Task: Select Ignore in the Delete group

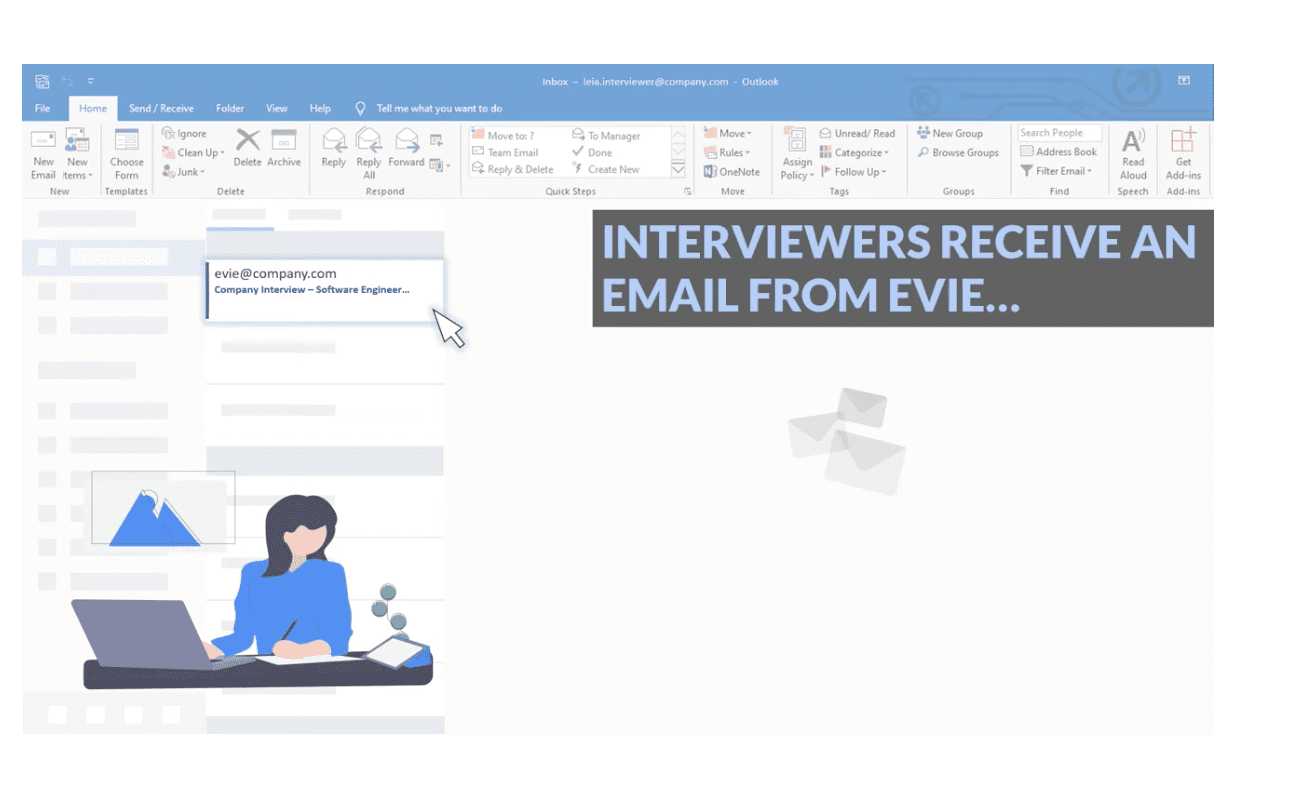Action: (185, 133)
